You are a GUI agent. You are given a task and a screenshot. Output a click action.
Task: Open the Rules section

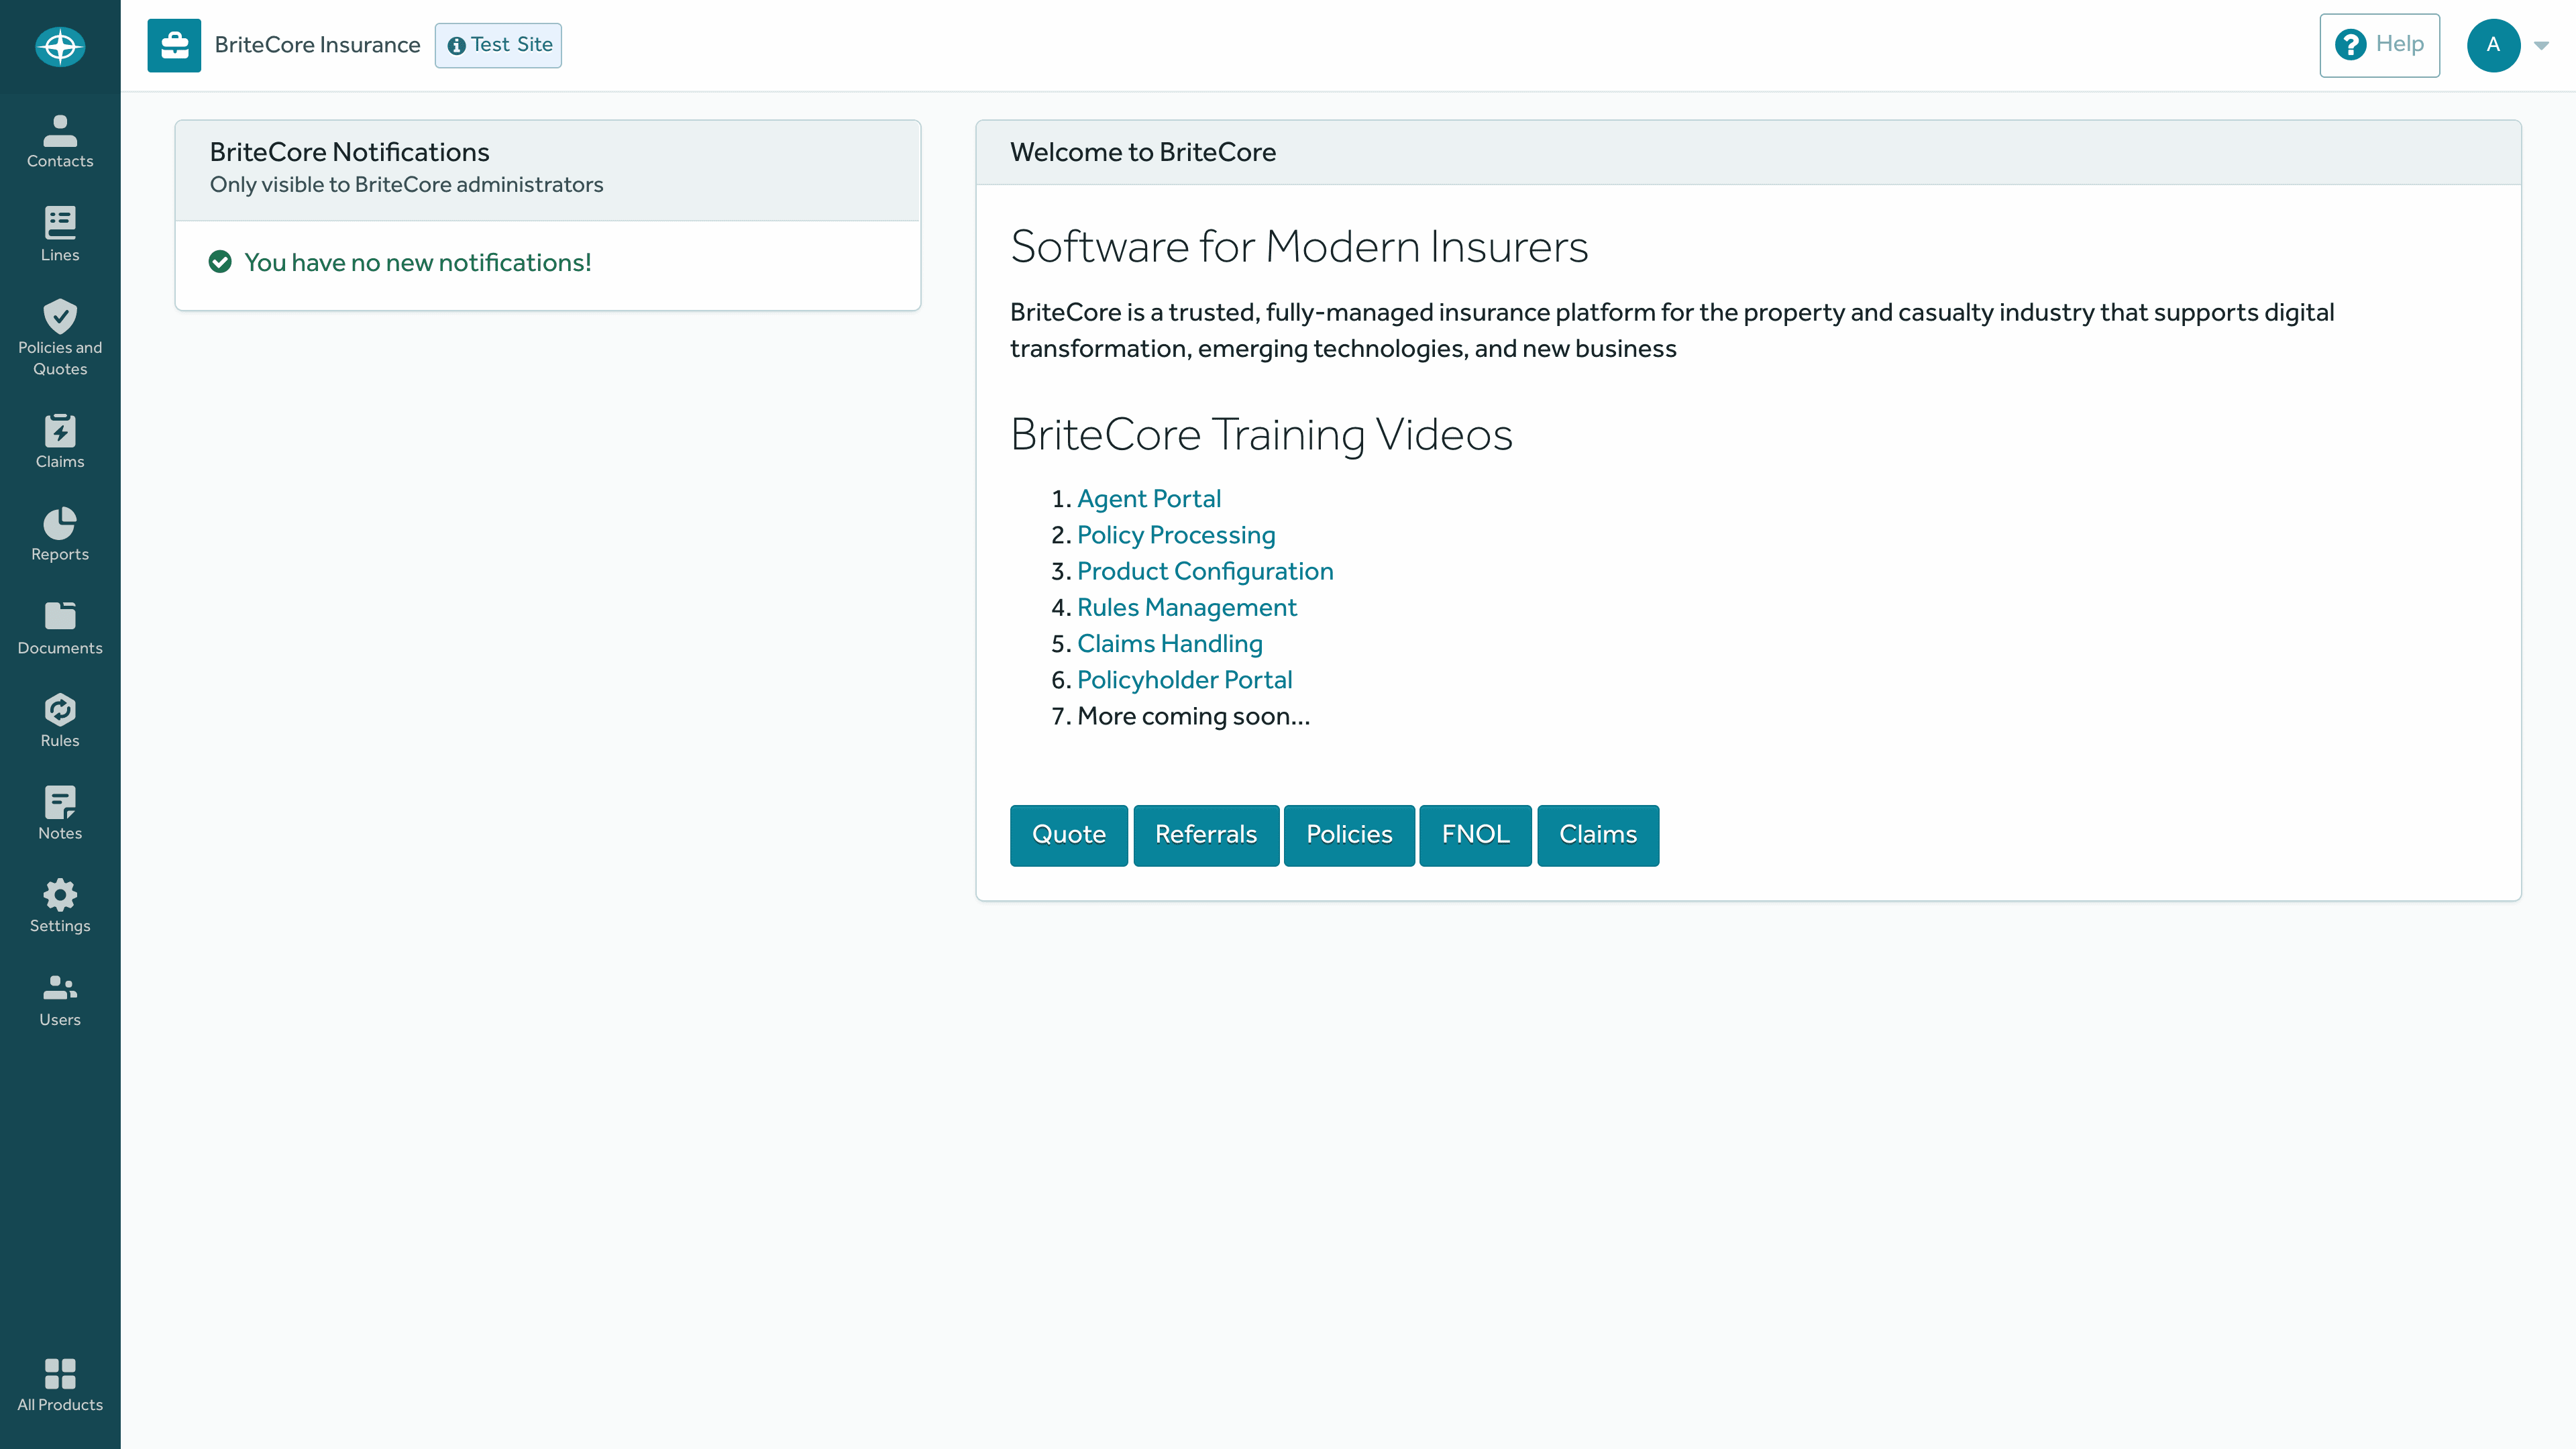tap(60, 720)
